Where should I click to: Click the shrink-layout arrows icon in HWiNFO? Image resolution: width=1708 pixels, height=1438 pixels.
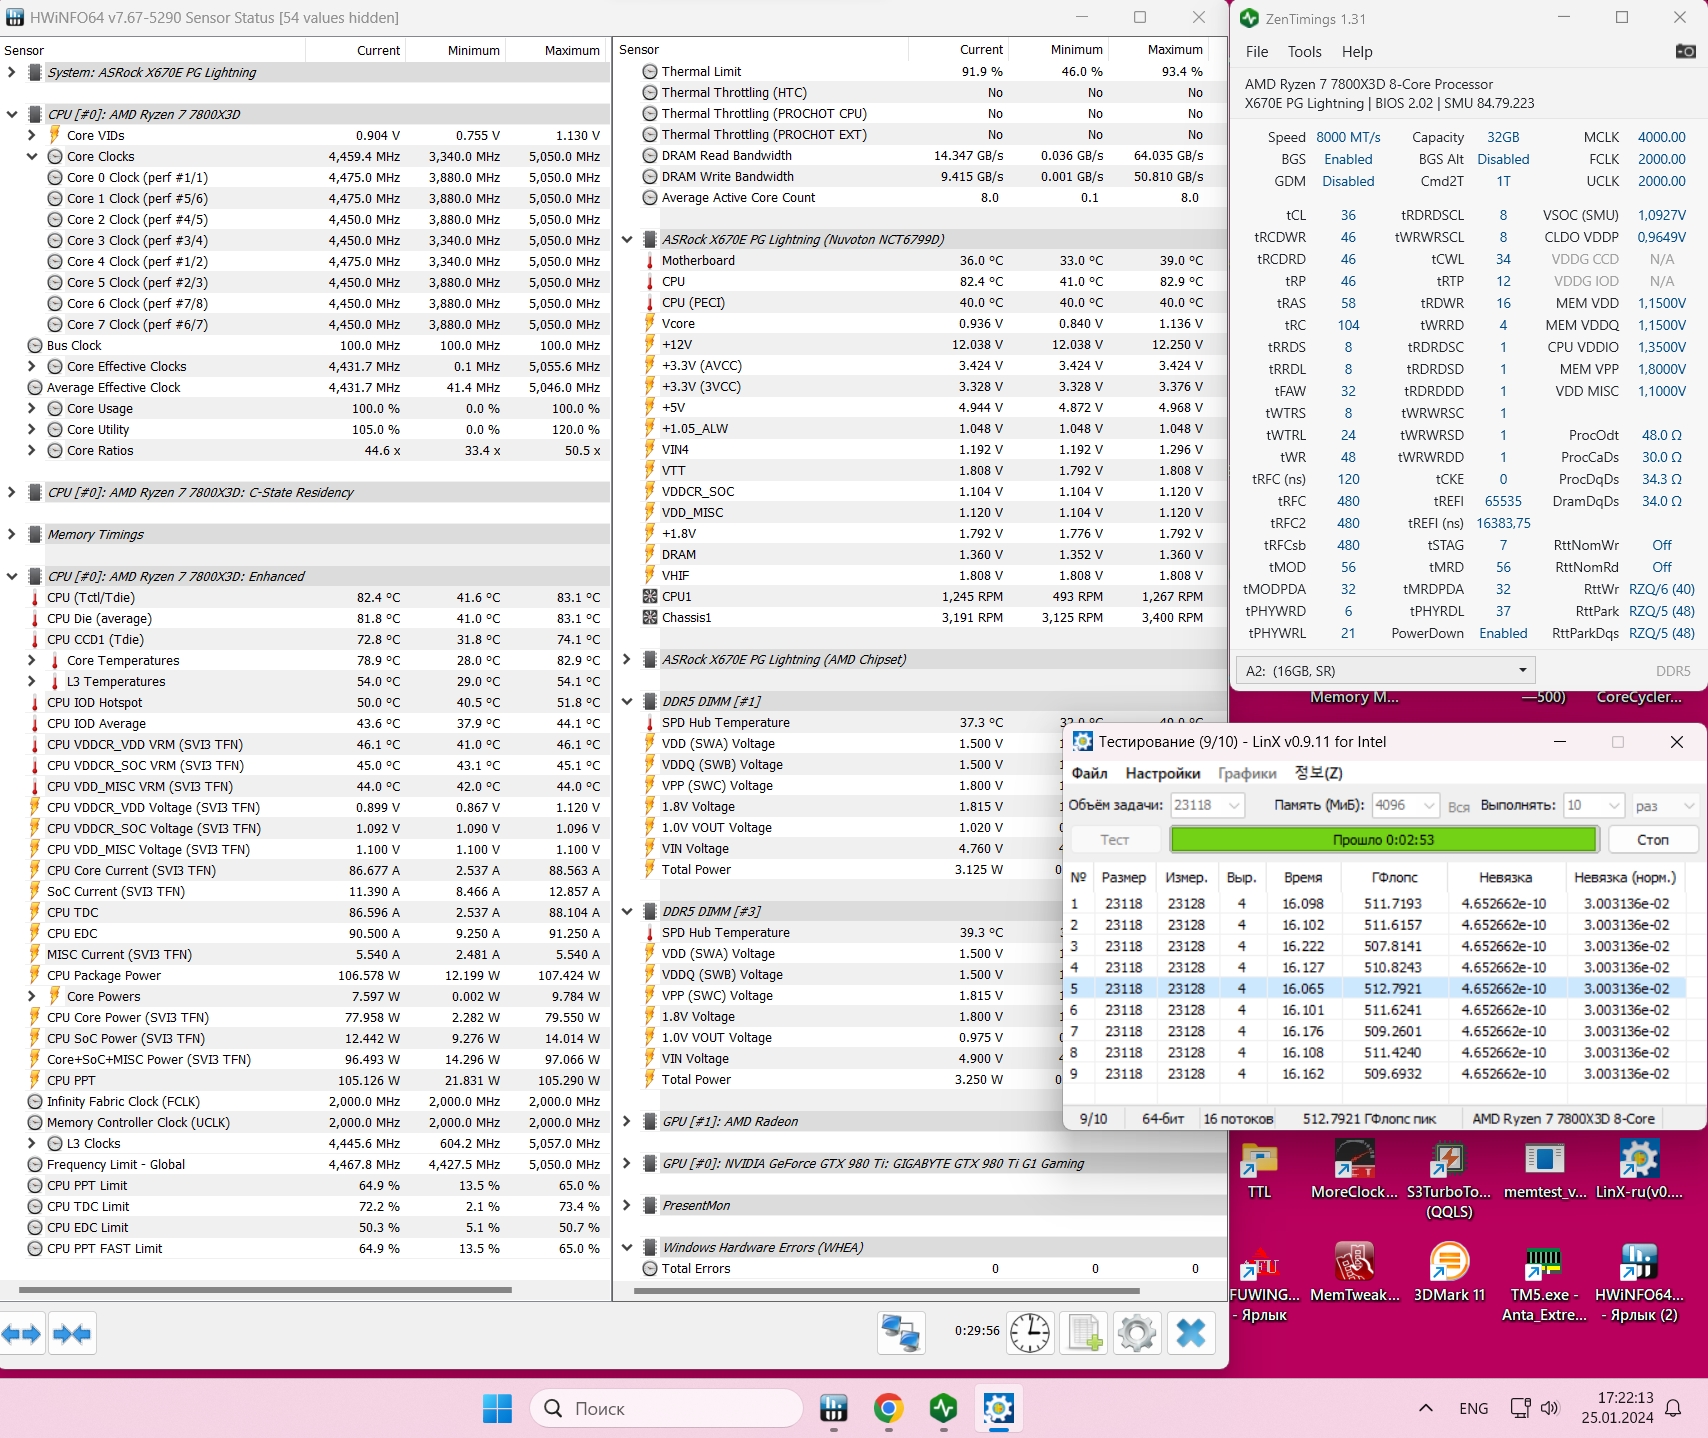coord(72,1333)
